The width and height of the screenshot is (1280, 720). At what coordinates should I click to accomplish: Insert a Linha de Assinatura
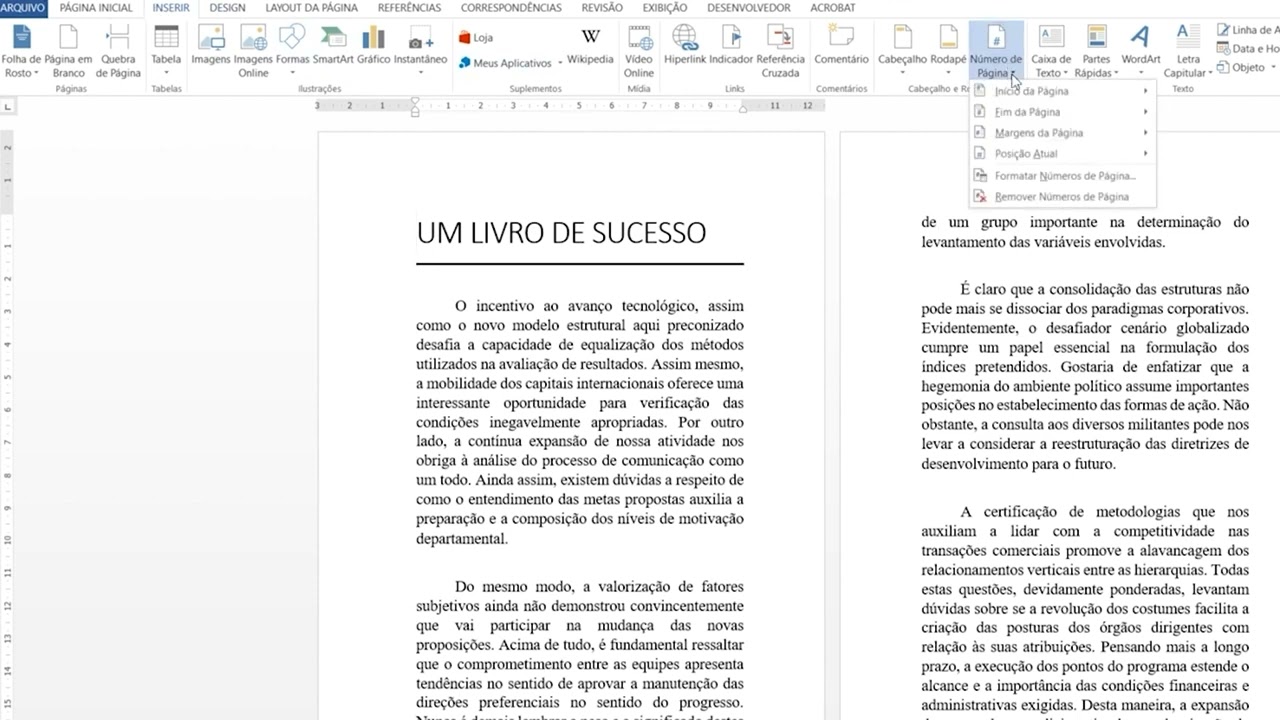(x=1248, y=30)
